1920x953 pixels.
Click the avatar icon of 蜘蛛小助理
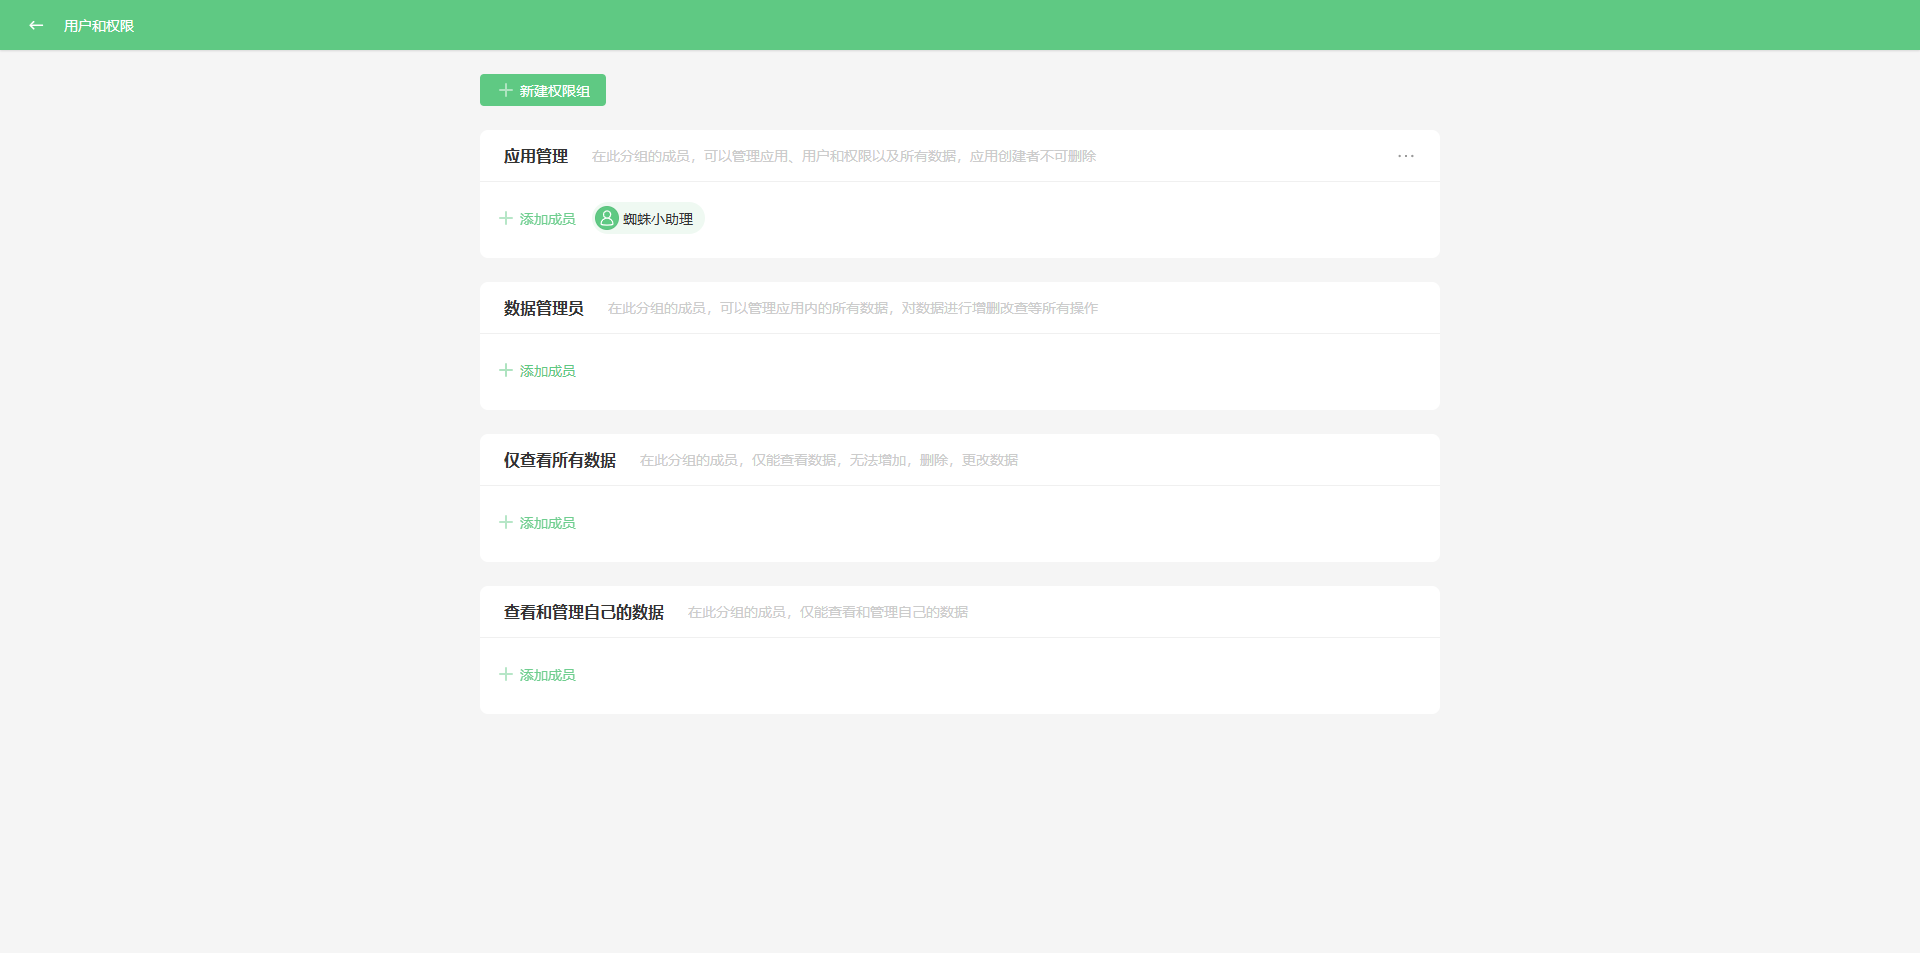tap(607, 218)
